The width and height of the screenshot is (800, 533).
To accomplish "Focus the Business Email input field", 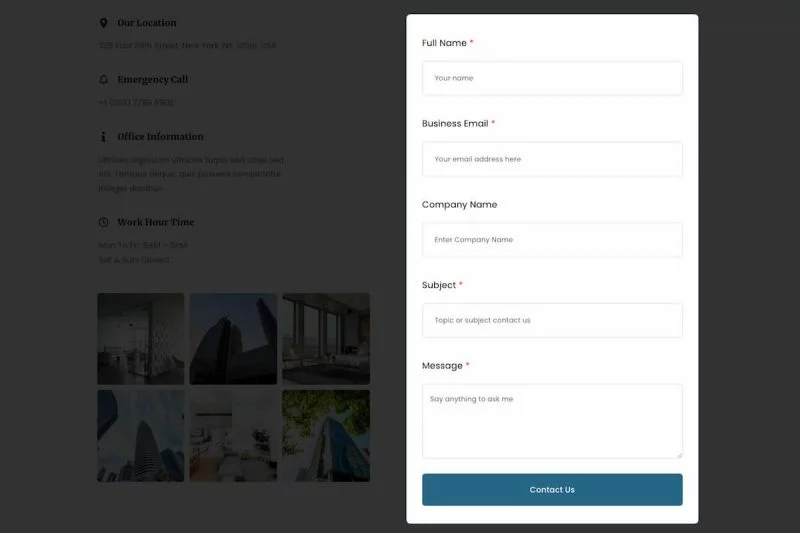I will coord(552,159).
